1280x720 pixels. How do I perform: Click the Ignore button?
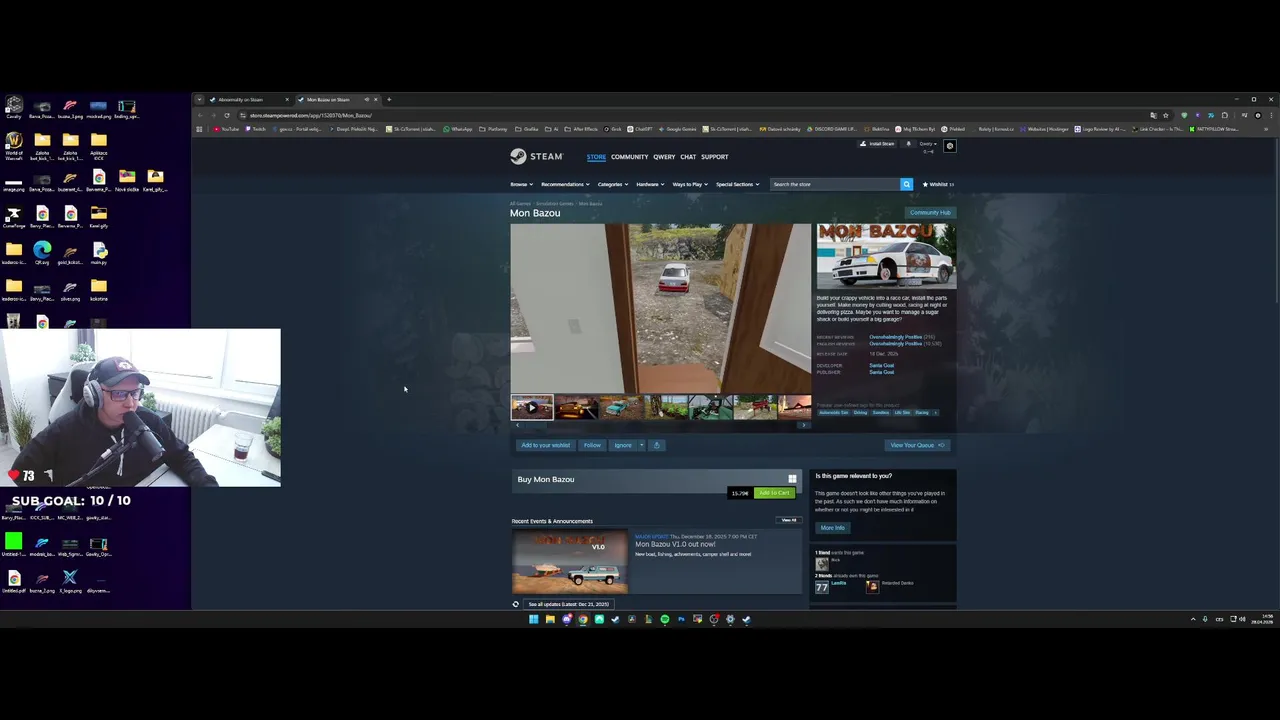pyautogui.click(x=623, y=445)
